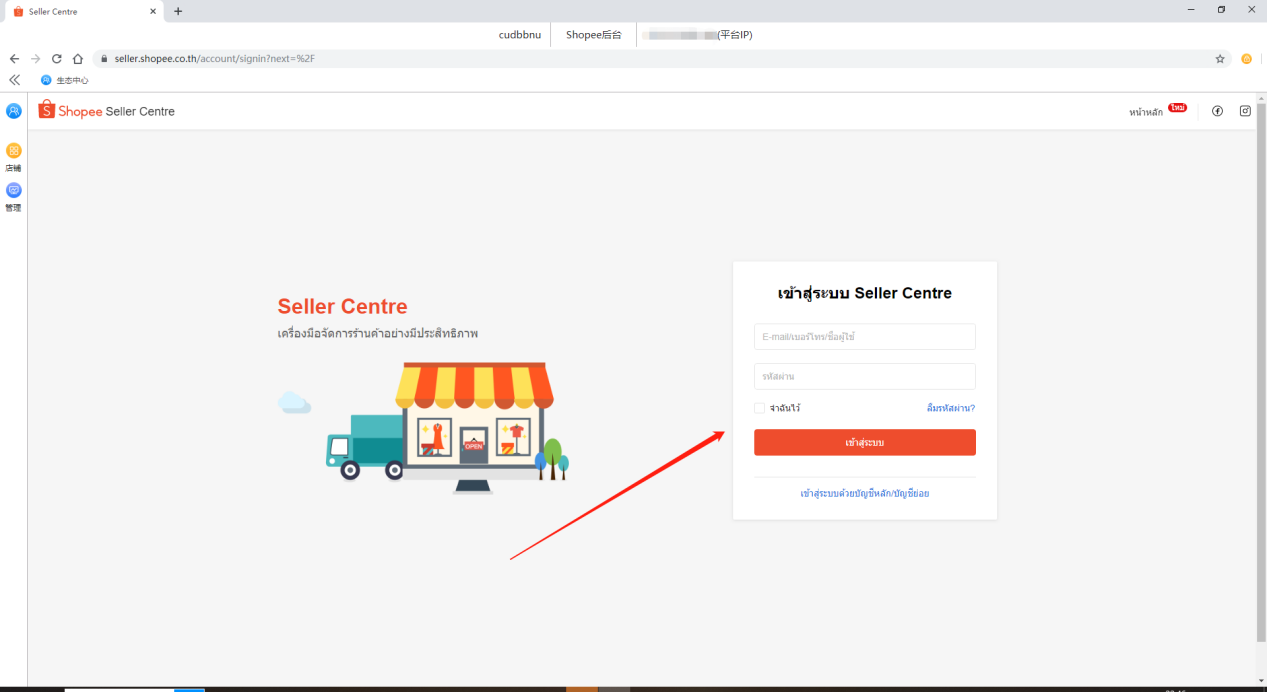Click the orange เข้าสู่ระบบ login button
1267x692 pixels.
pyautogui.click(x=865, y=442)
